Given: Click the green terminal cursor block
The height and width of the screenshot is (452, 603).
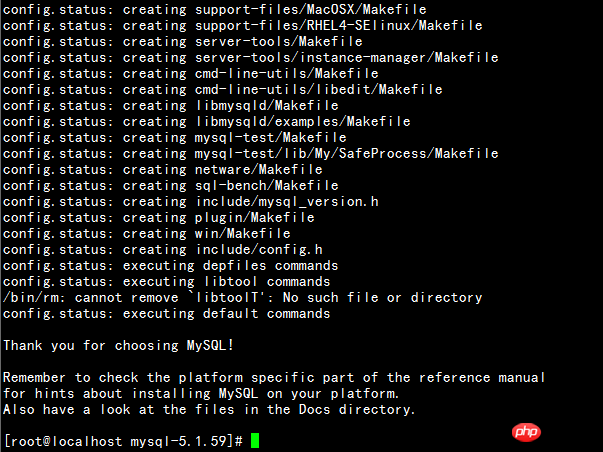Looking at the screenshot, I should [x=255, y=441].
